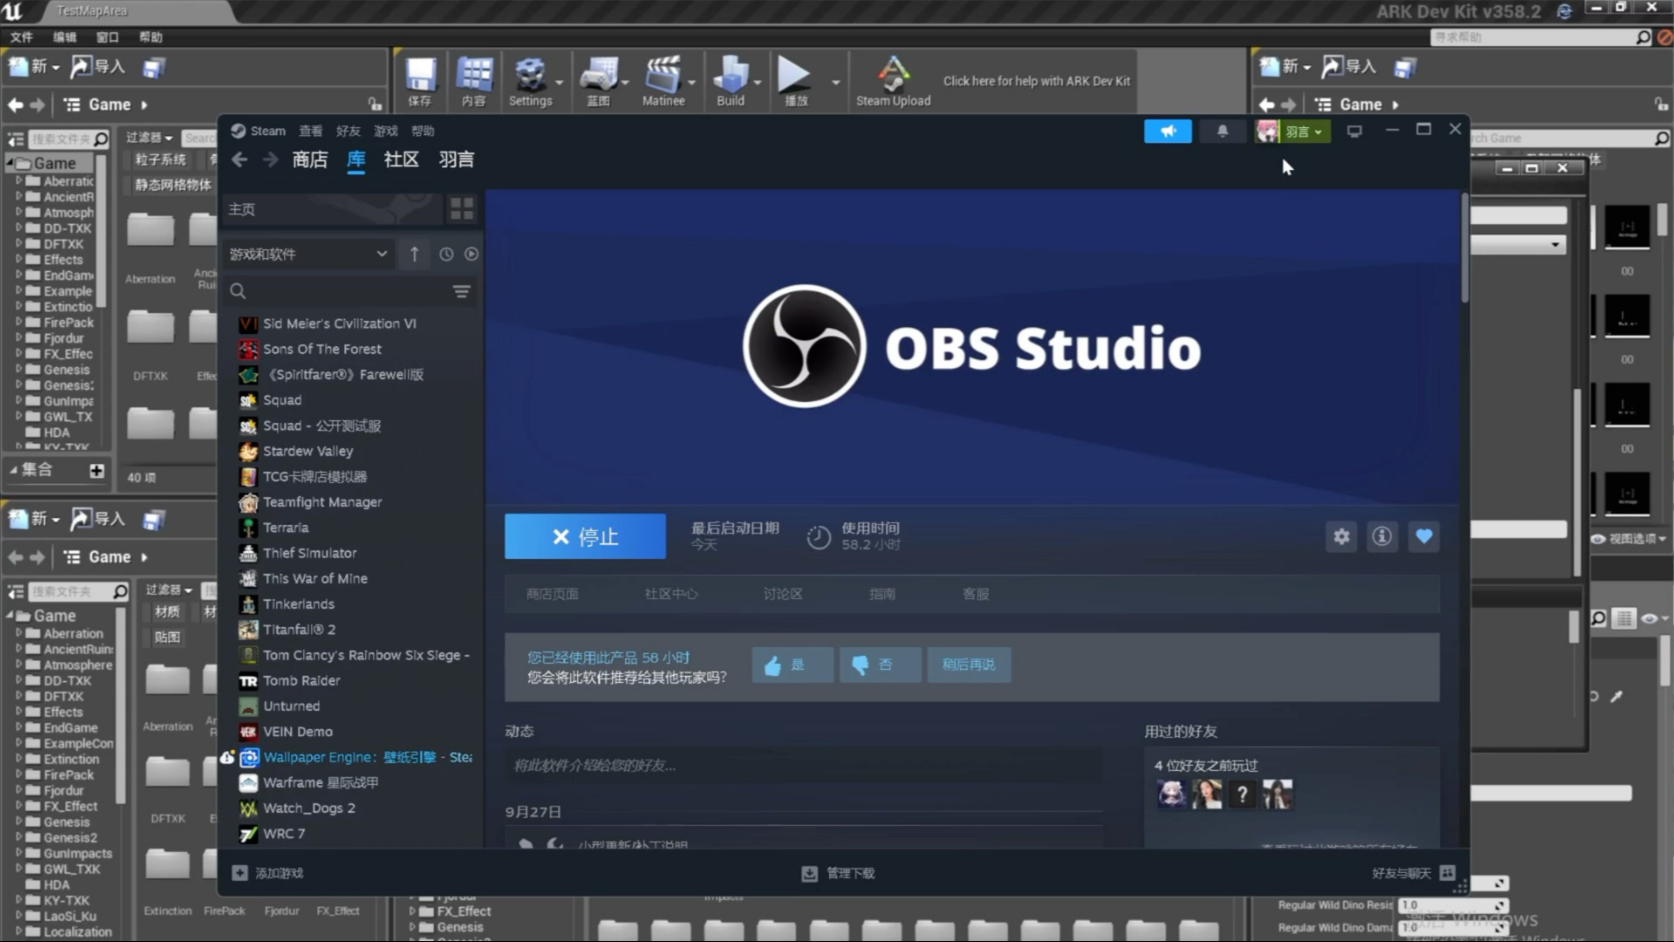The image size is (1674, 942).
Task: Go back with Steam's back arrow
Action: pos(240,160)
